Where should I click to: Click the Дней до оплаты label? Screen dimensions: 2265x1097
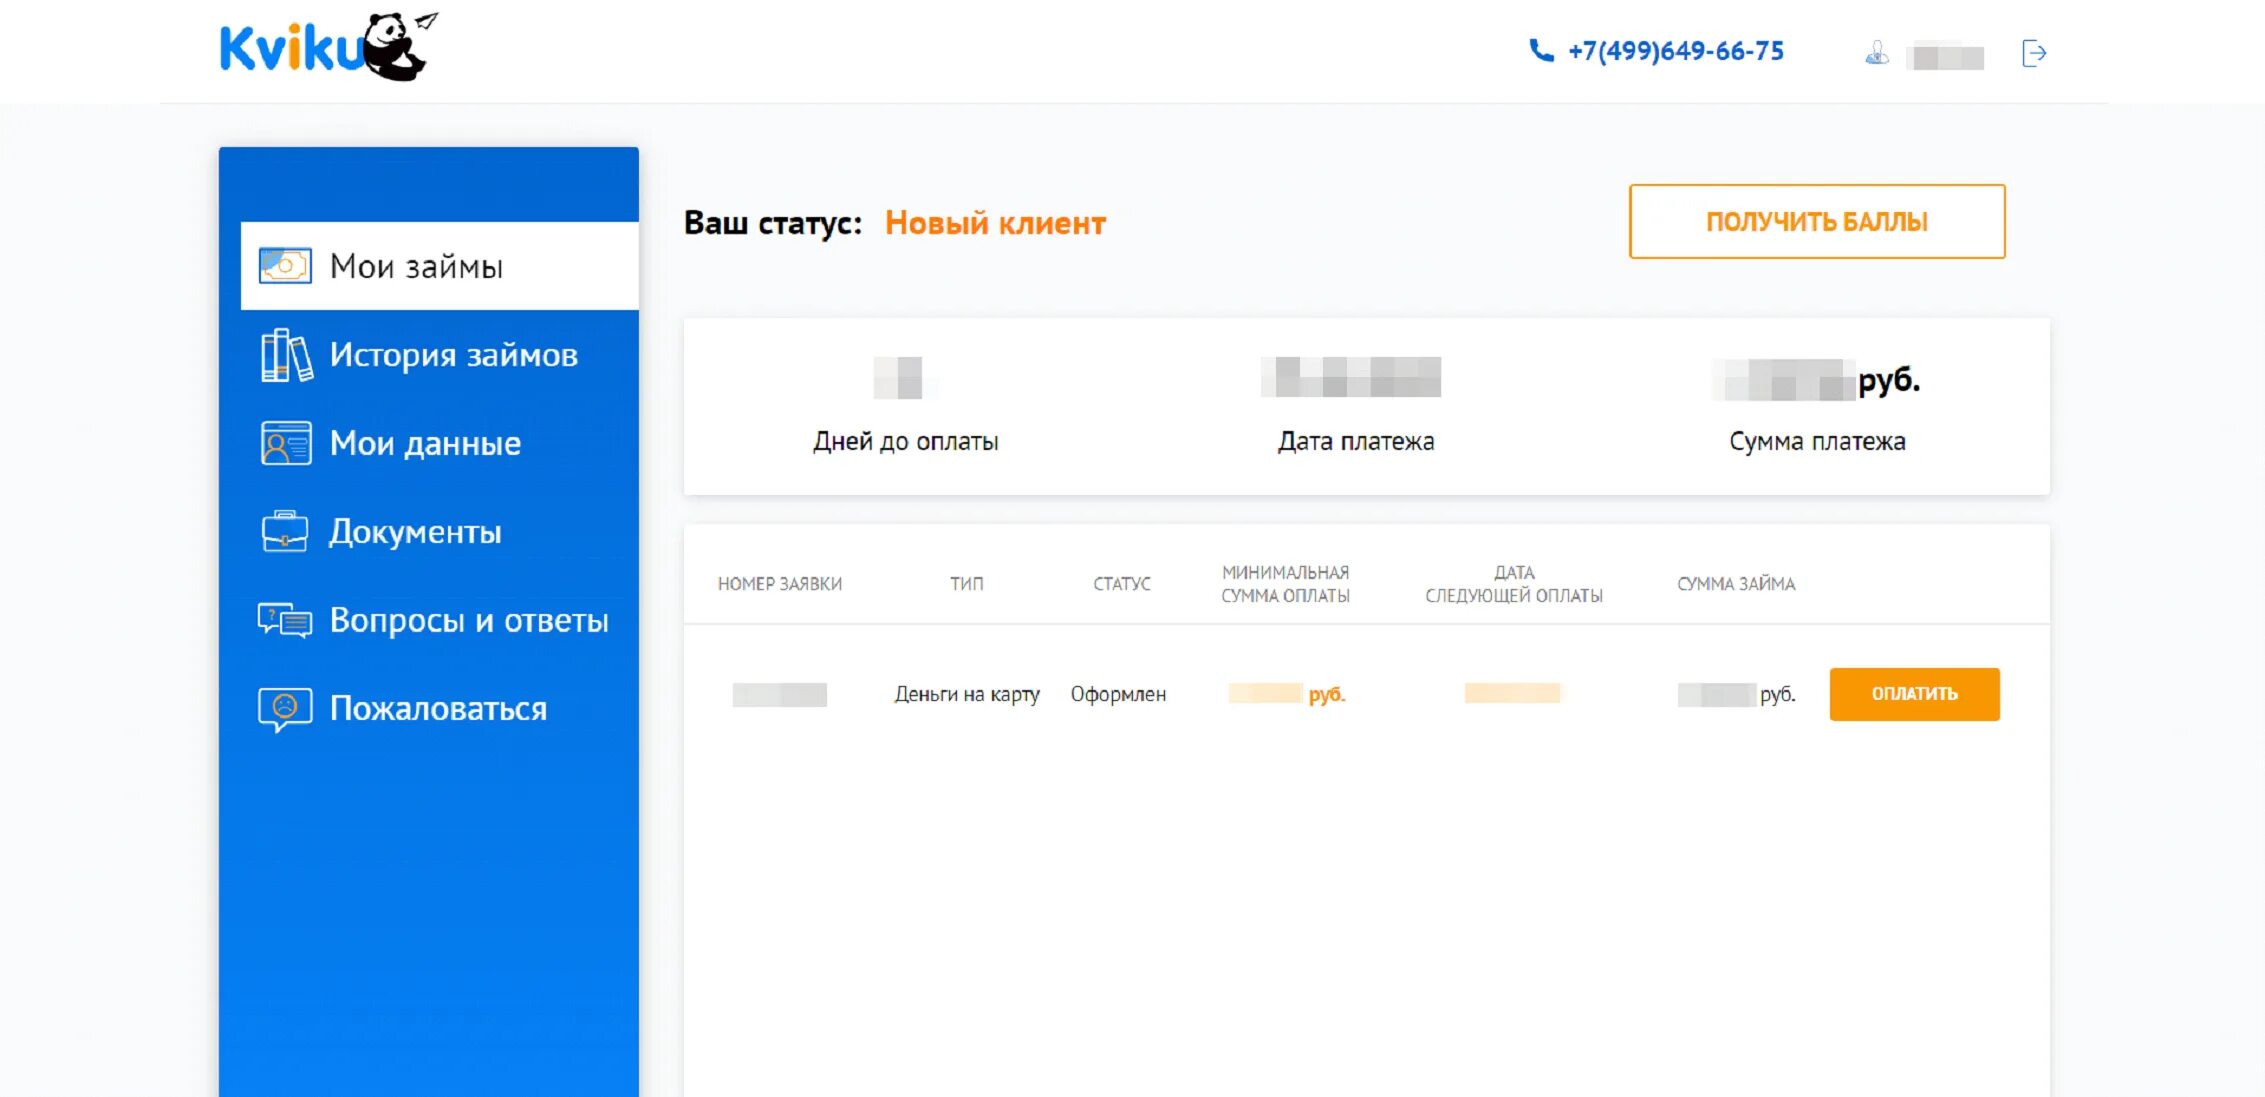tap(905, 441)
